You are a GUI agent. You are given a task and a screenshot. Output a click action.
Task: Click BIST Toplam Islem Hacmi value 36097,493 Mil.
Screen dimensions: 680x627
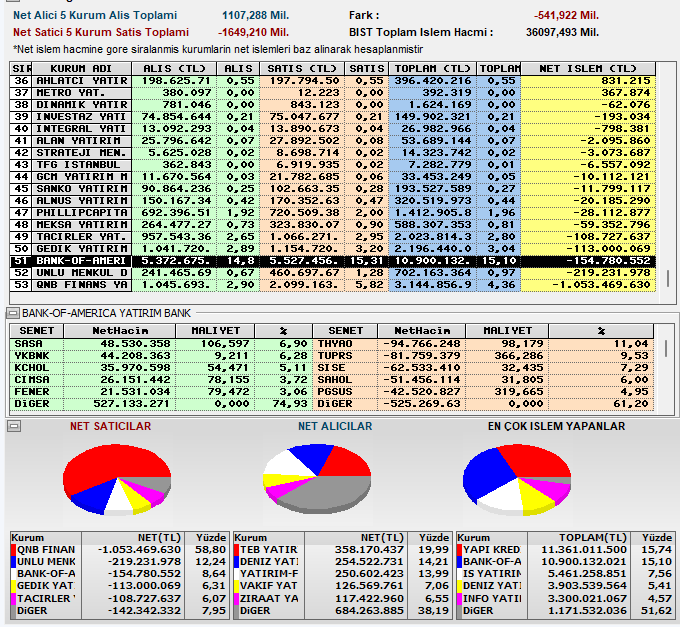(562, 33)
